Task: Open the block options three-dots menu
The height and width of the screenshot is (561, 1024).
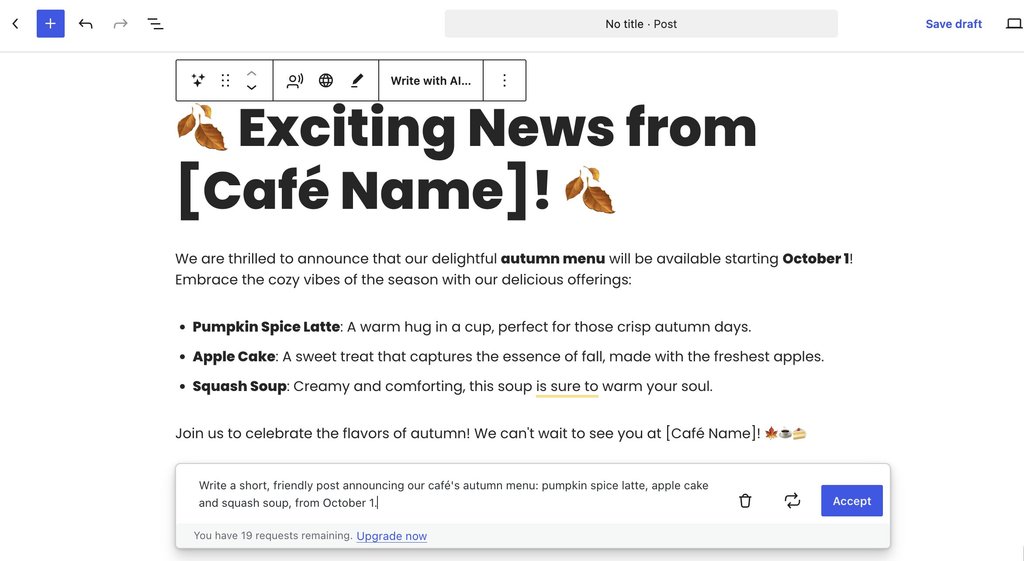Action: point(504,80)
